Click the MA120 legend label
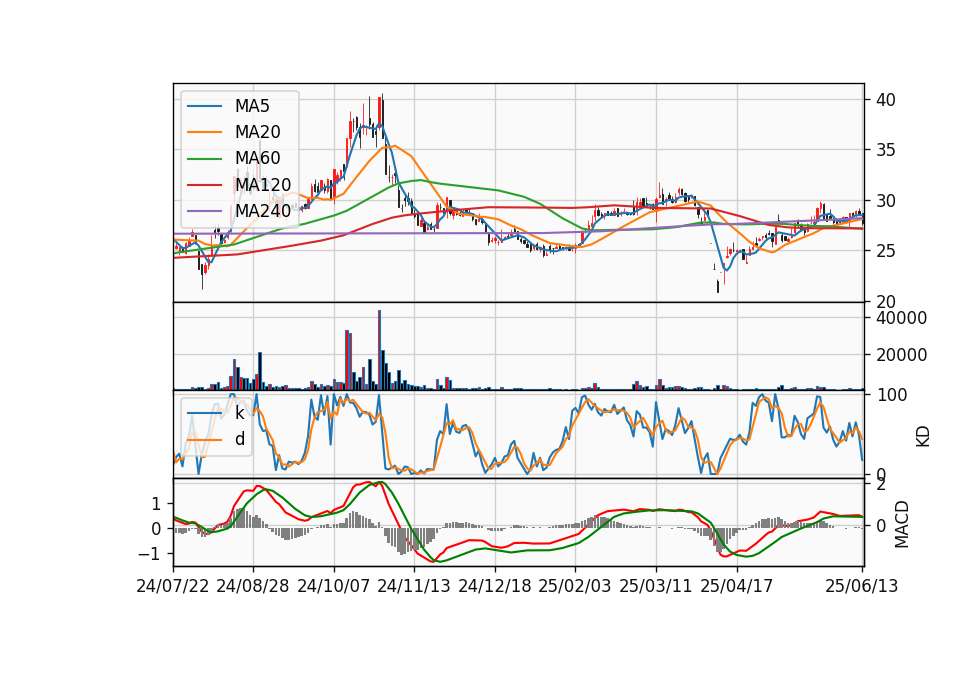 point(263,185)
